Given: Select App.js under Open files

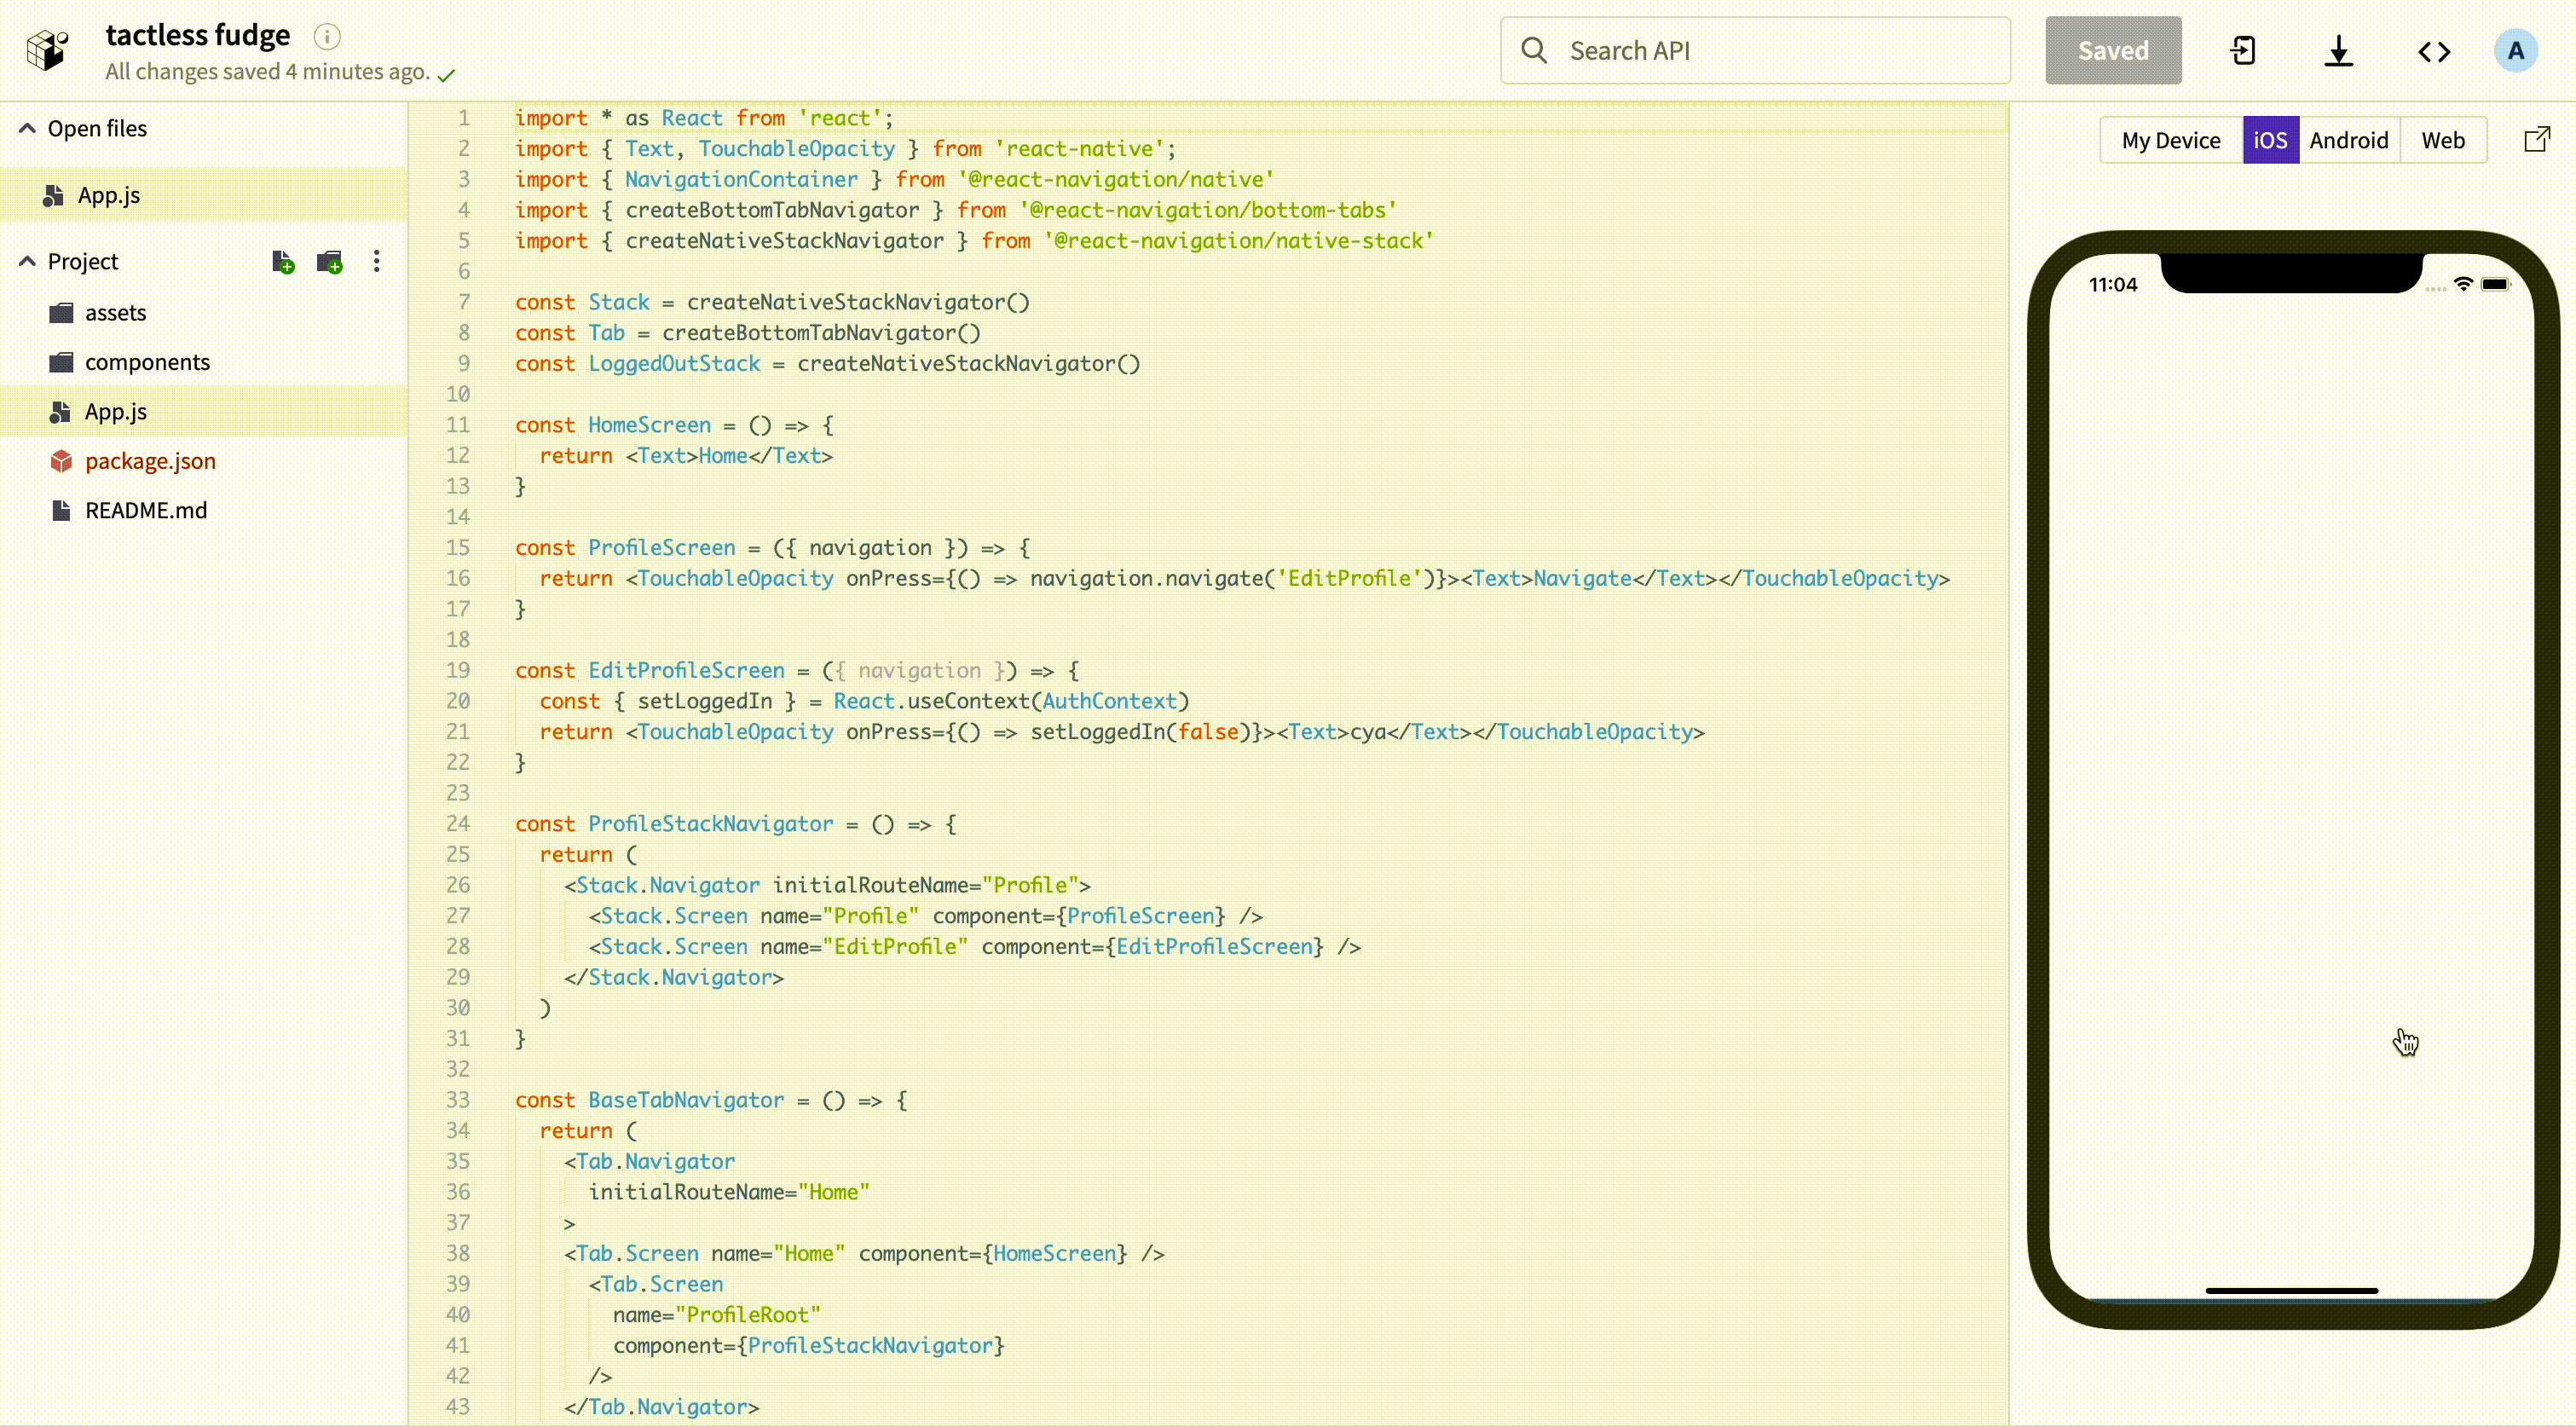Looking at the screenshot, I should point(204,195).
